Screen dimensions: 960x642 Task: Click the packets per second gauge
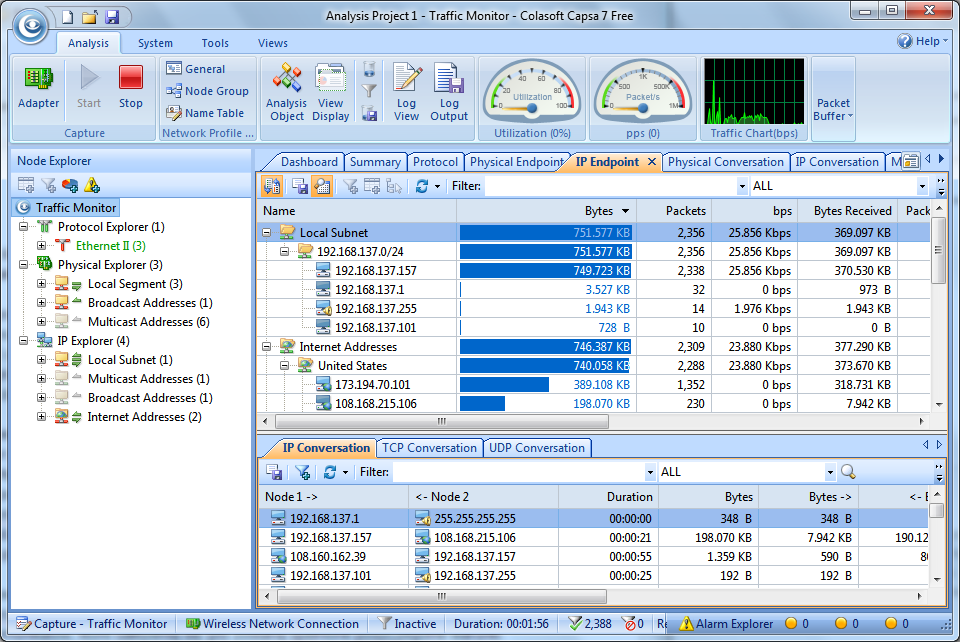point(643,91)
